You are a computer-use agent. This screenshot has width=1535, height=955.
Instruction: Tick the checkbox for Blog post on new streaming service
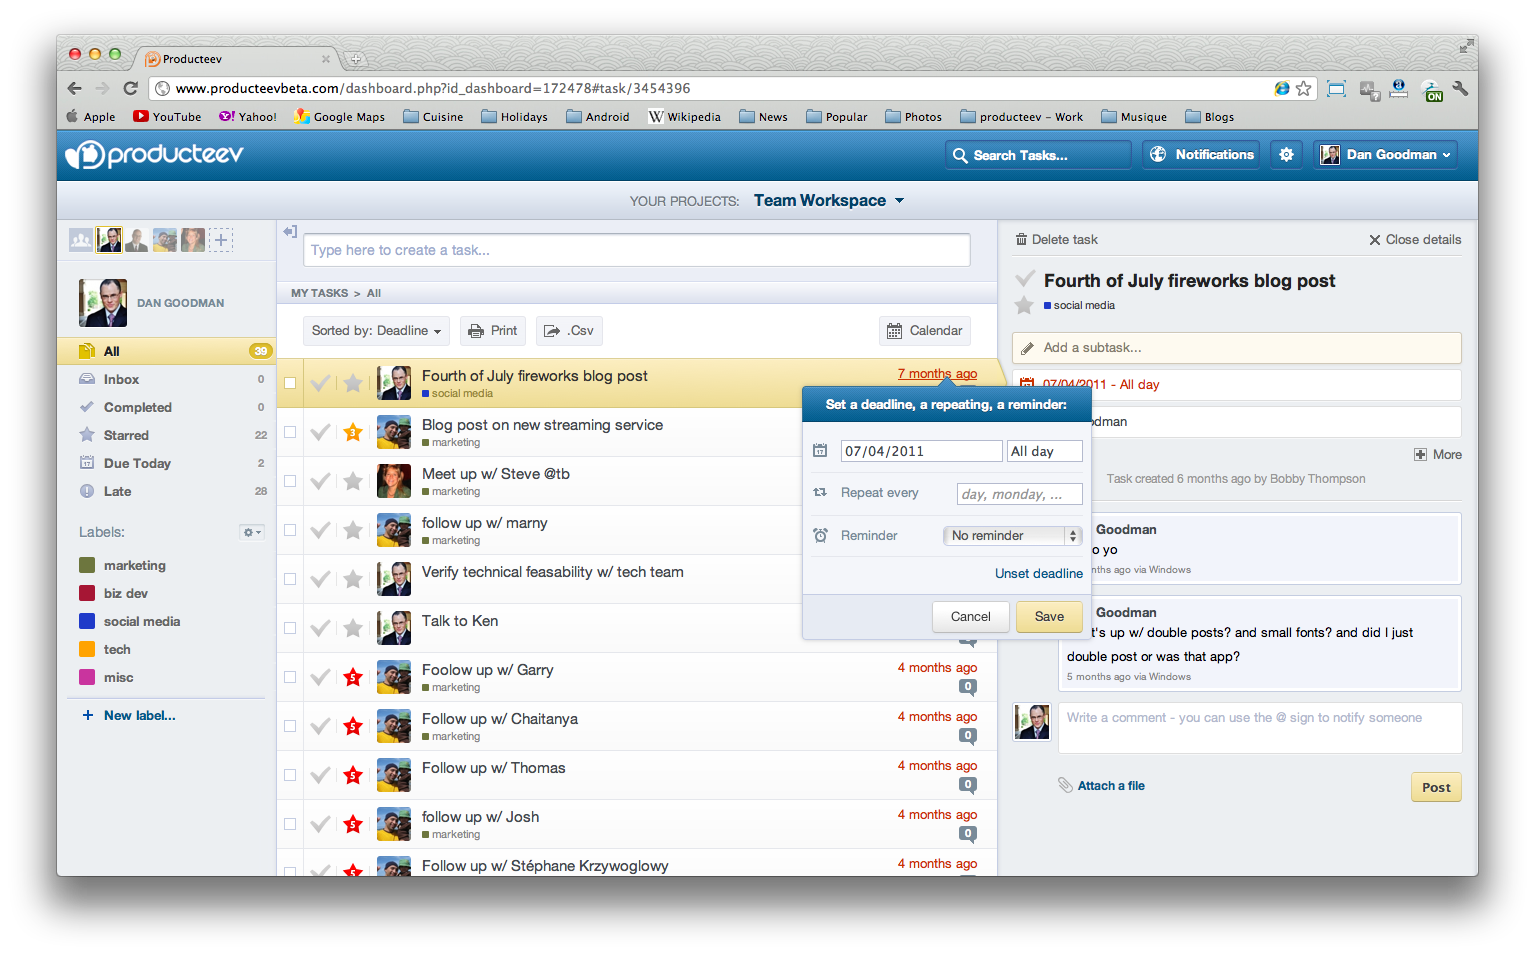pyautogui.click(x=290, y=432)
